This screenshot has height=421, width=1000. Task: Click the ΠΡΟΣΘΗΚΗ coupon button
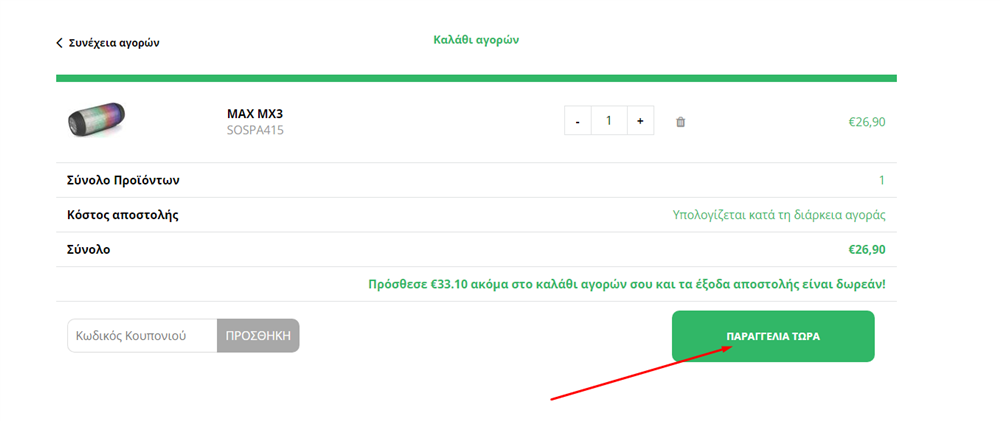point(258,336)
